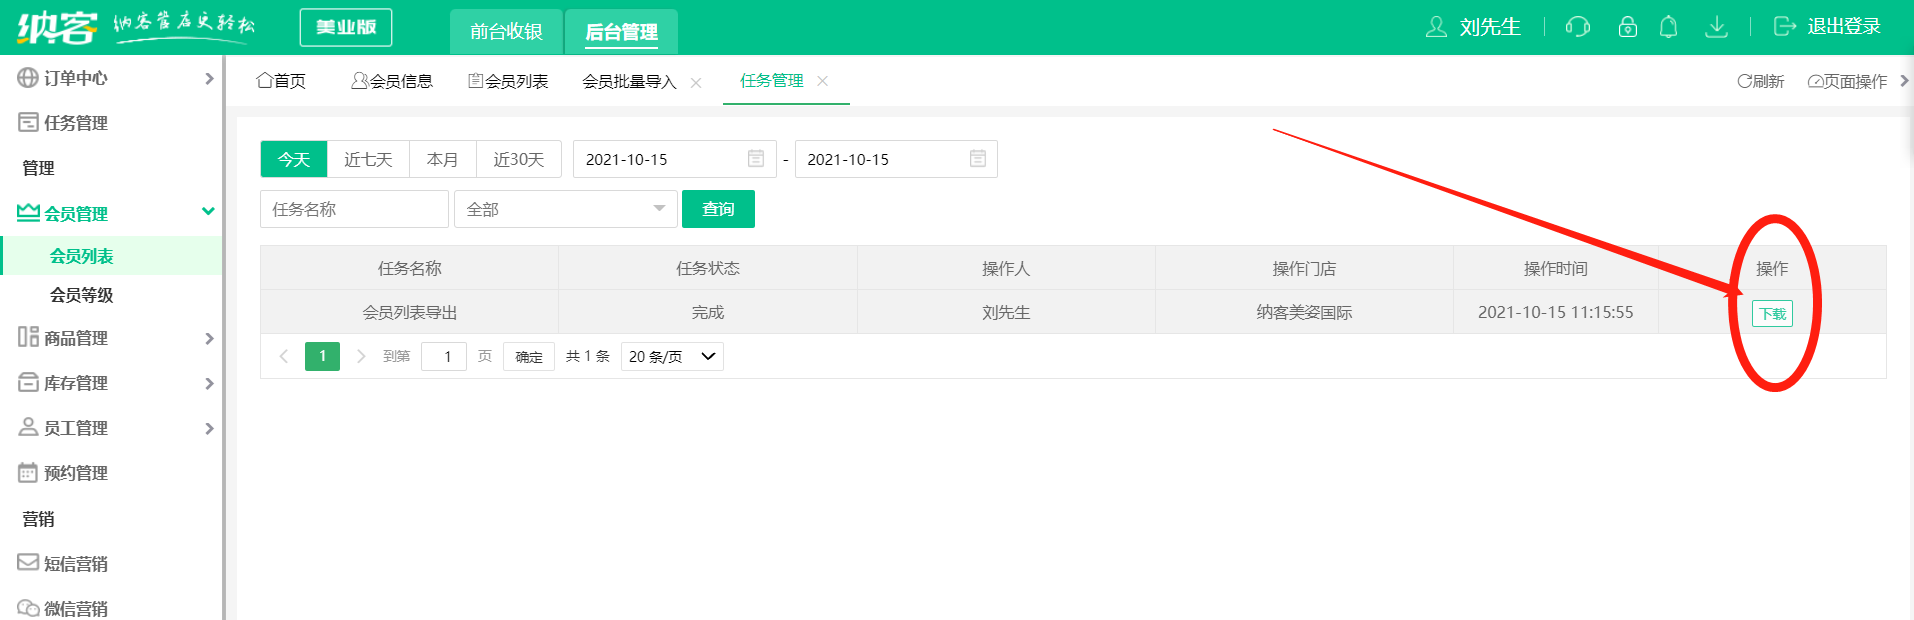This screenshot has height=620, width=1914.
Task: Expand the 员工管理 menu chevron
Action: (209, 428)
